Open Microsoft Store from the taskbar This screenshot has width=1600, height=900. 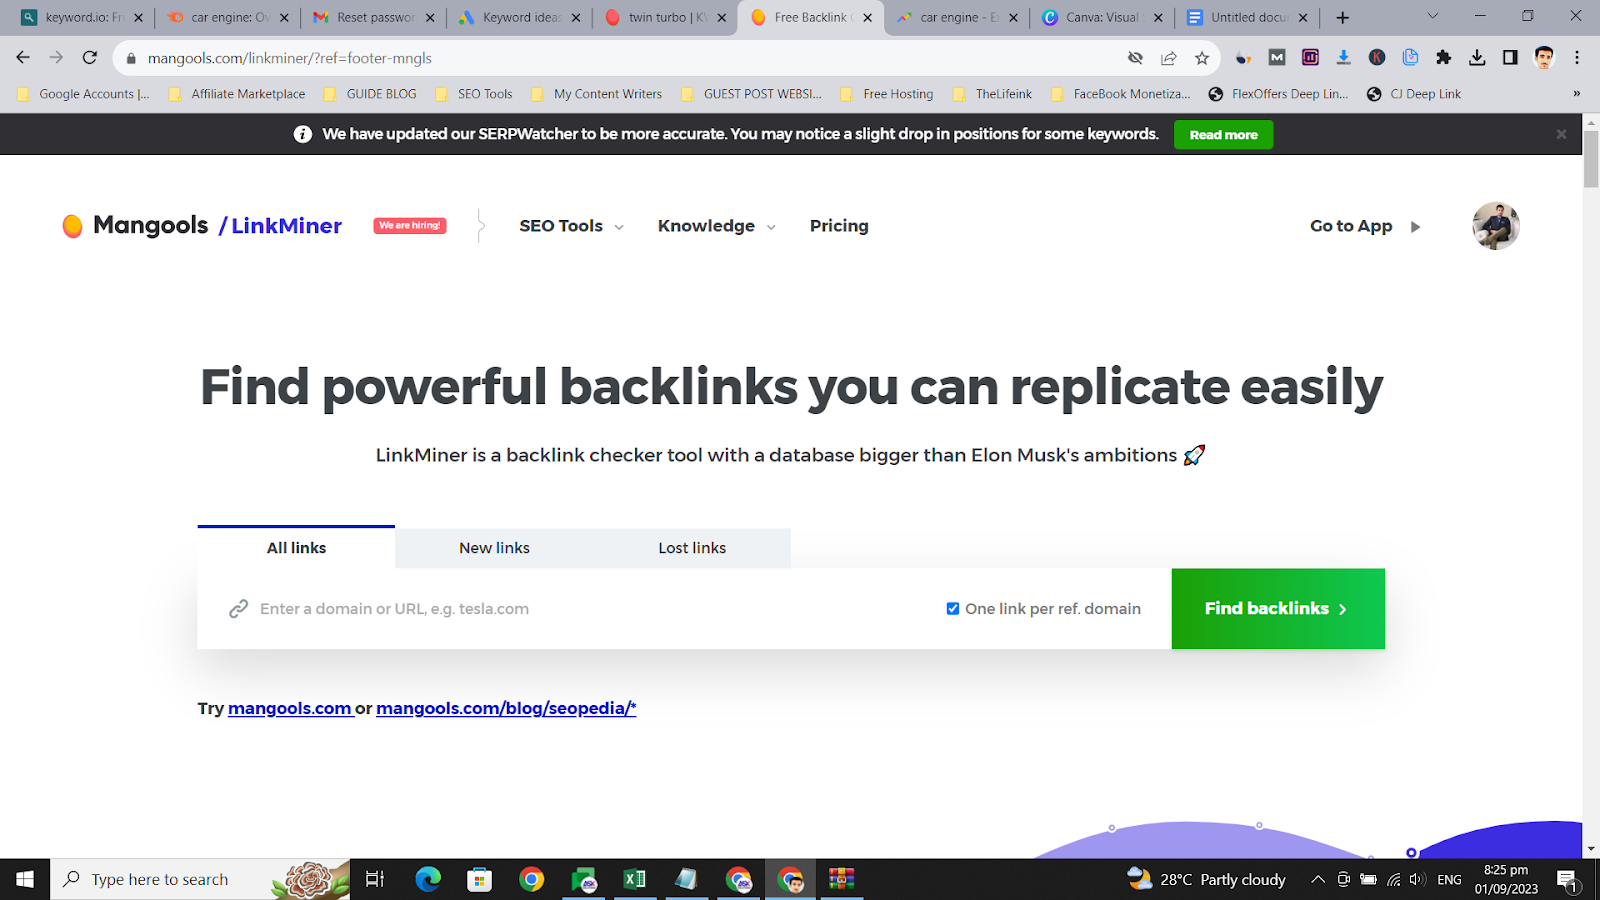point(480,879)
